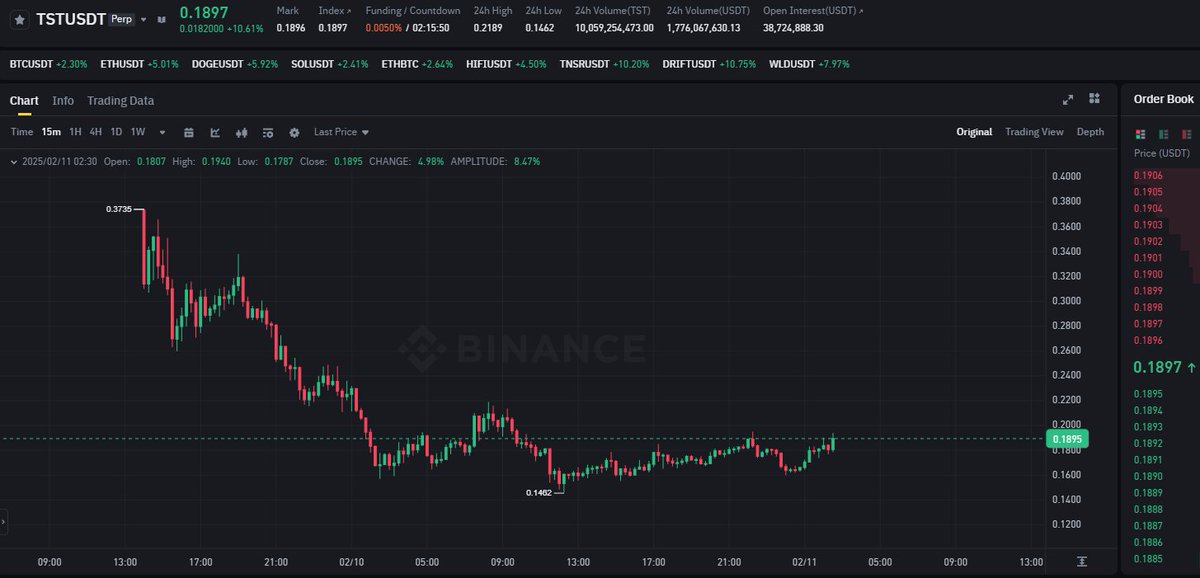Image resolution: width=1200 pixels, height=578 pixels.
Task: Switch chart to Original view
Action: pos(974,132)
